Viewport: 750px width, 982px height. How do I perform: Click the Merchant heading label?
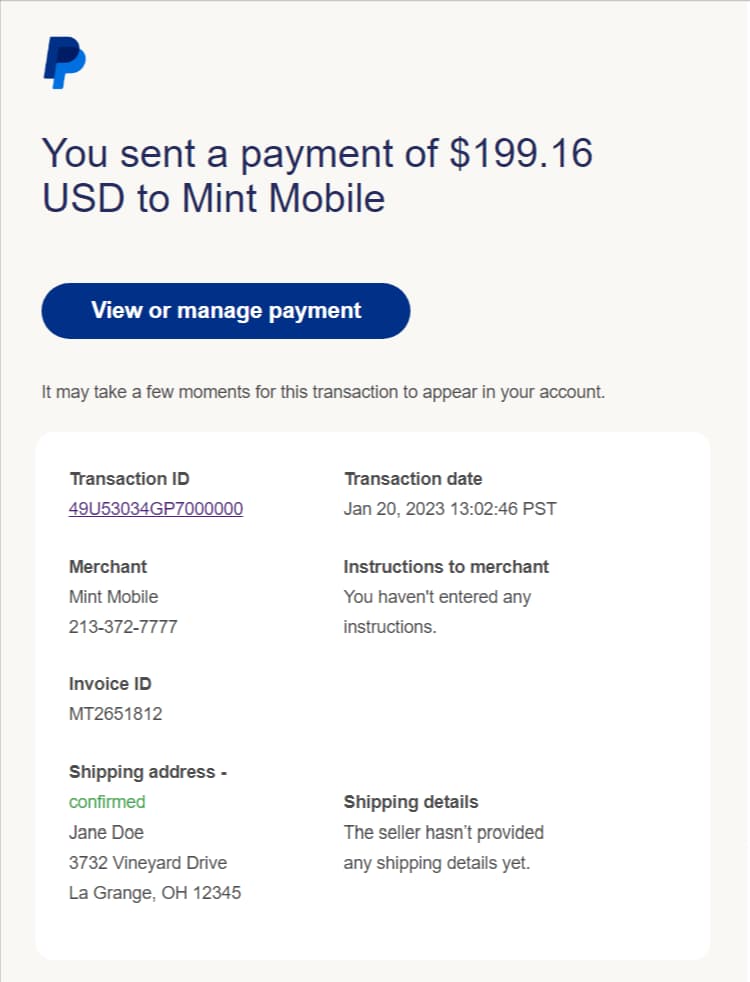pos(108,567)
